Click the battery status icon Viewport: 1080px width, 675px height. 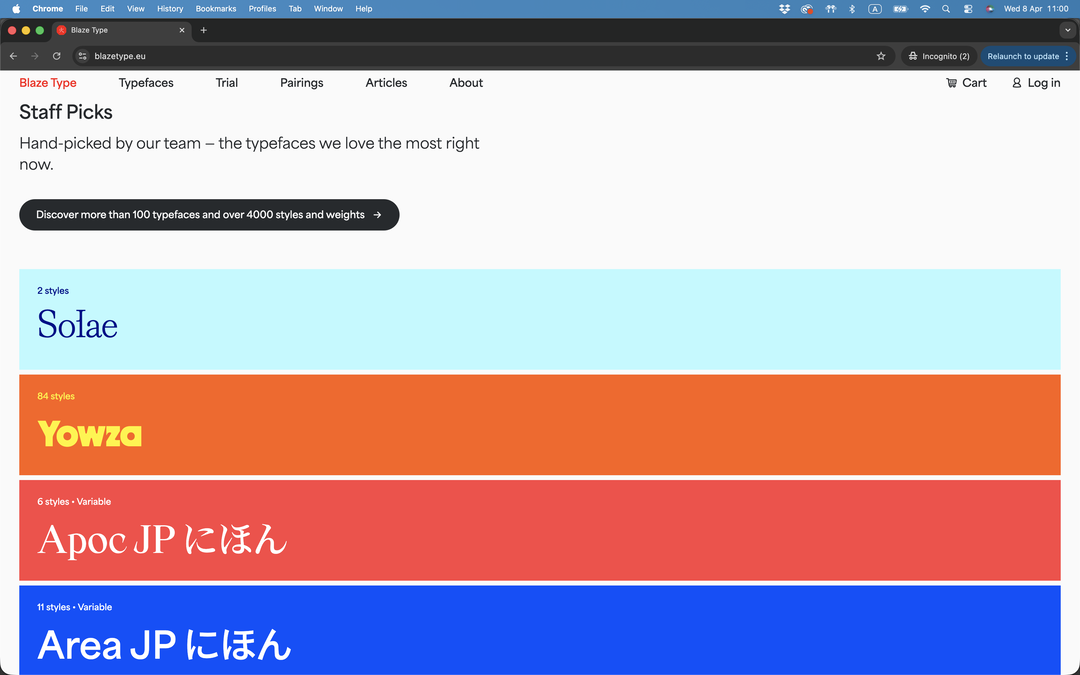pyautogui.click(x=900, y=9)
